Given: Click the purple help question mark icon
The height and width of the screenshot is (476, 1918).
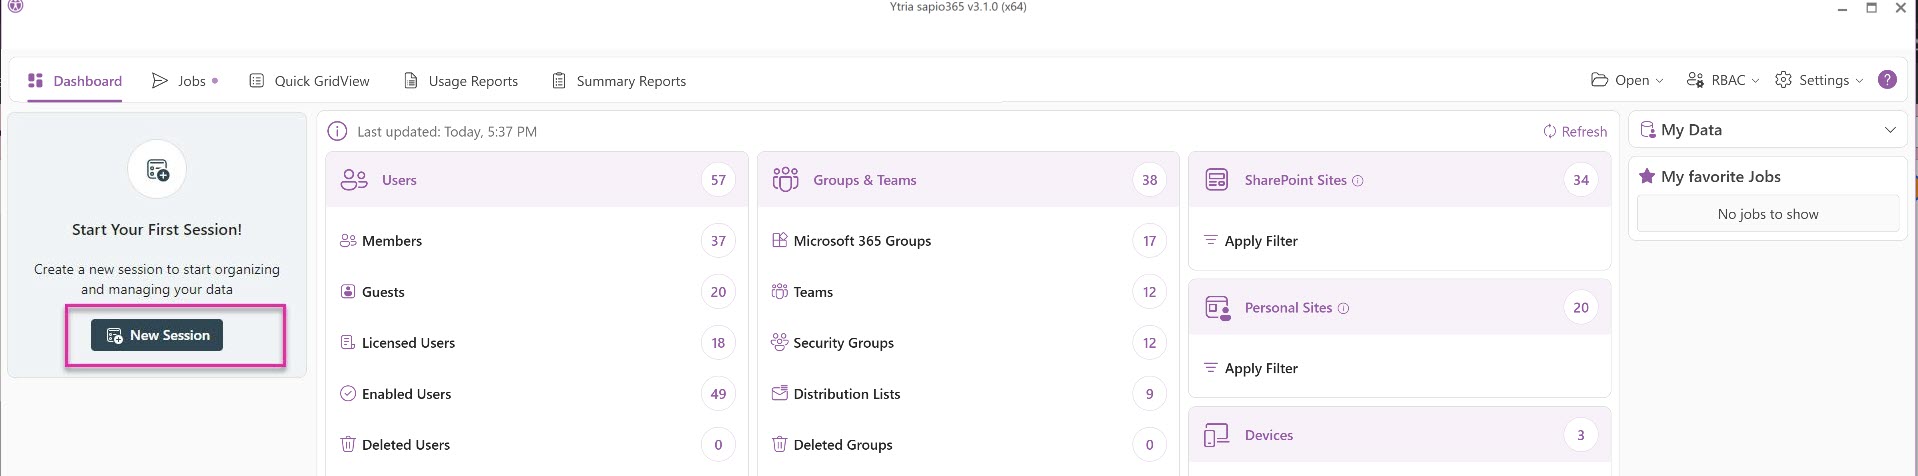Looking at the screenshot, I should [x=1886, y=80].
